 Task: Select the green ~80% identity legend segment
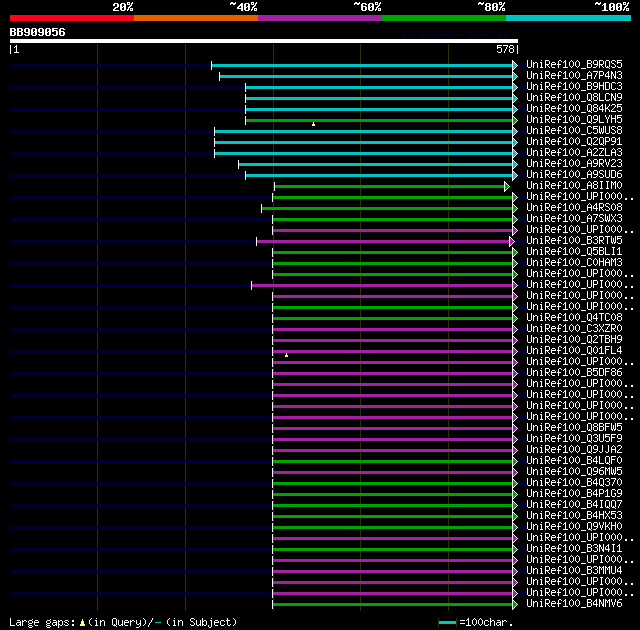444,18
